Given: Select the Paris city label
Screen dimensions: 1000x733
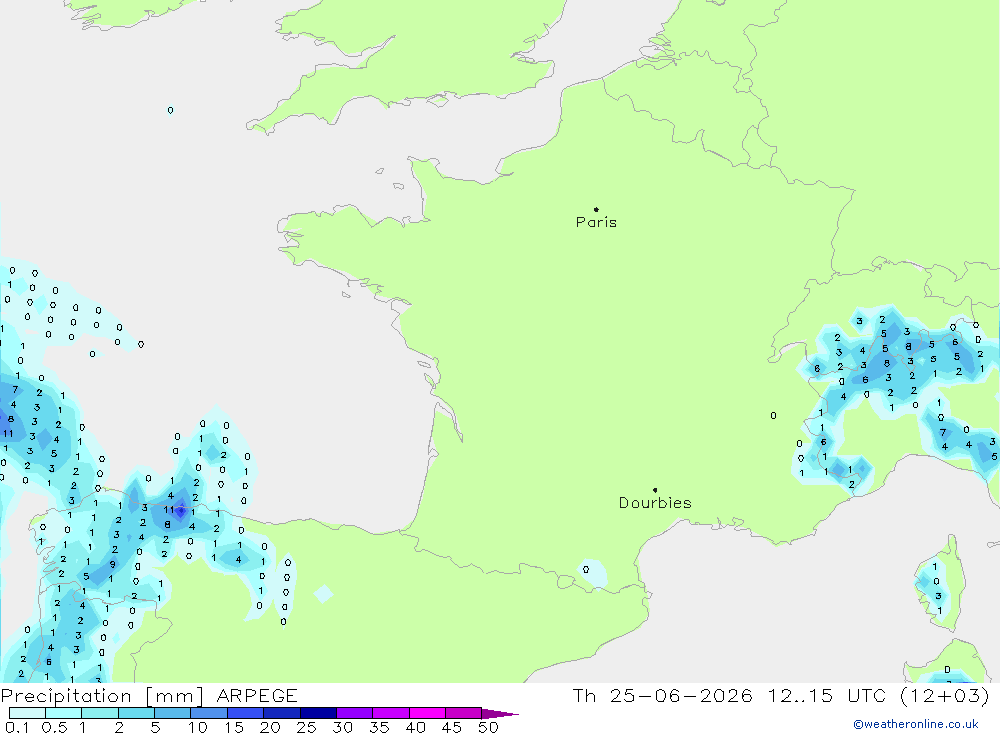Looking at the screenshot, I should tap(596, 222).
